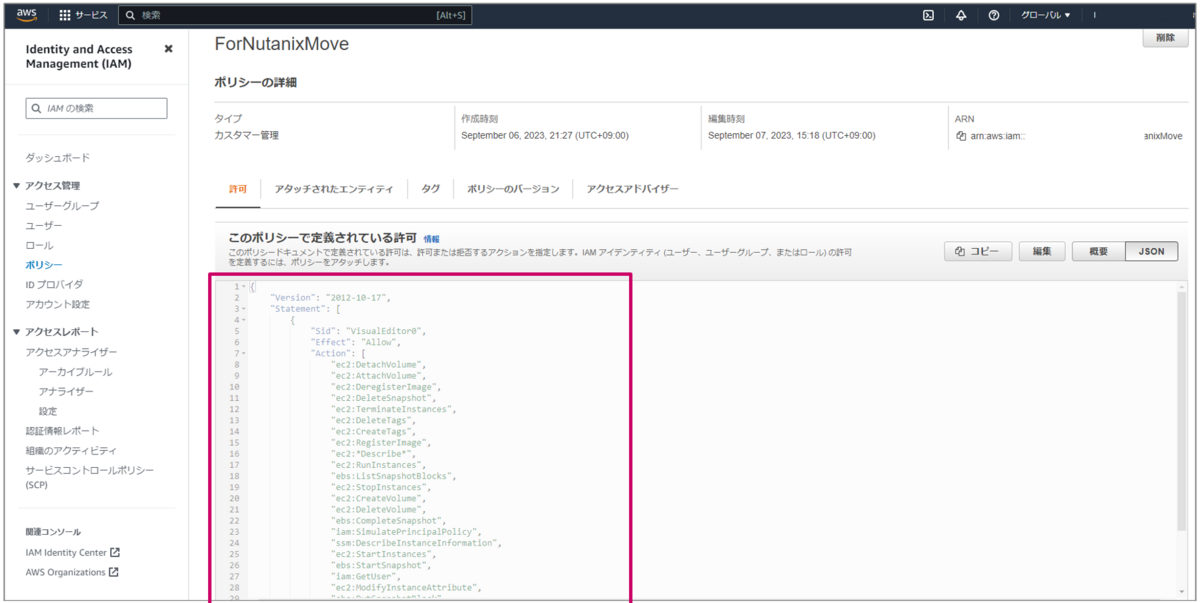Click the AWS logo home icon
The height and width of the screenshot is (603, 1200).
[x=26, y=15]
